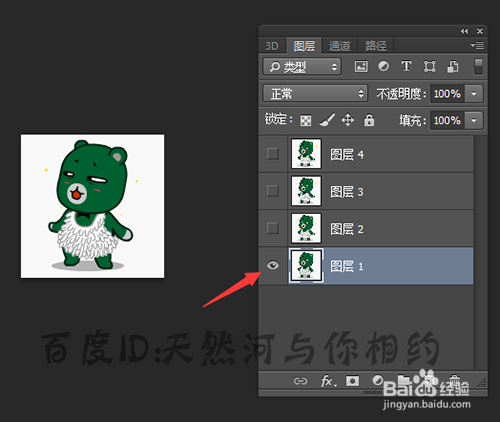Close the layers panel
Viewport: 500px width, 422px height.
(480, 31)
